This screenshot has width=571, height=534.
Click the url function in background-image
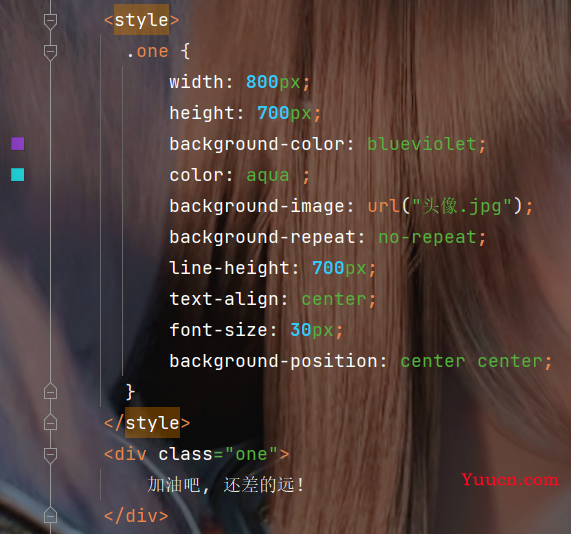[x=384, y=207]
